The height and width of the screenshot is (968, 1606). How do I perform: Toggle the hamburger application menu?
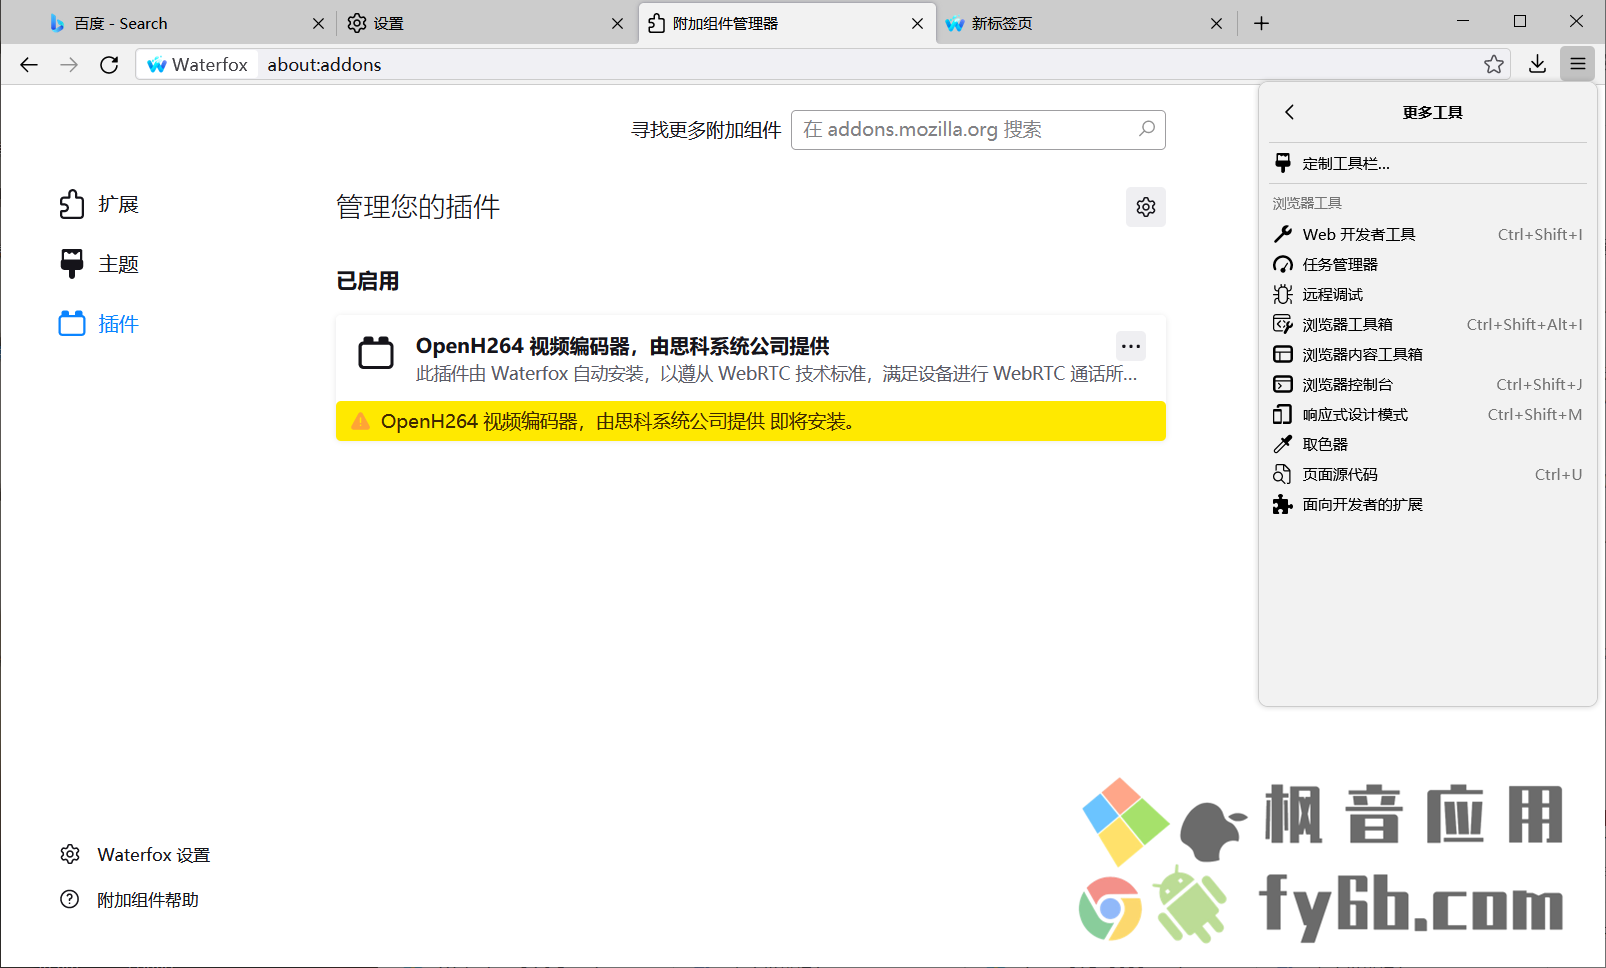click(x=1578, y=65)
